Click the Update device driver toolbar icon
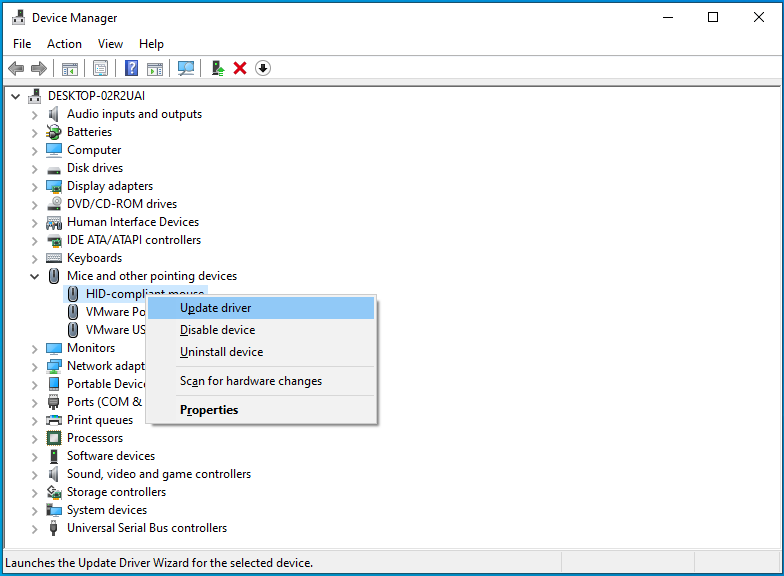The height and width of the screenshot is (576, 784). (x=218, y=68)
